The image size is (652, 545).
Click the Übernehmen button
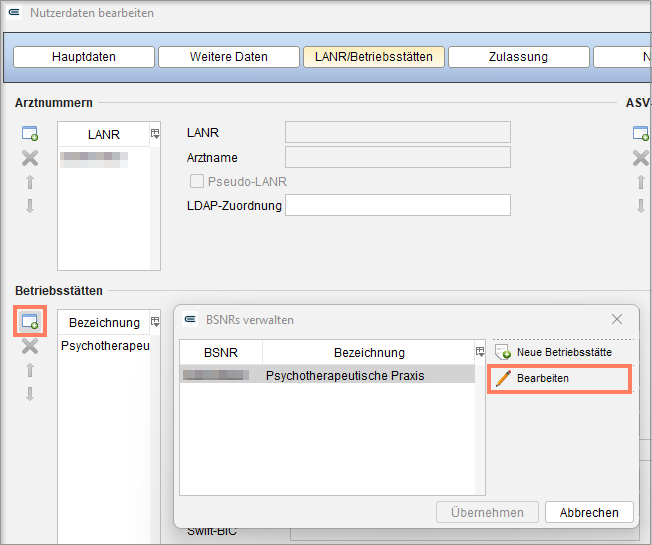coord(487,512)
